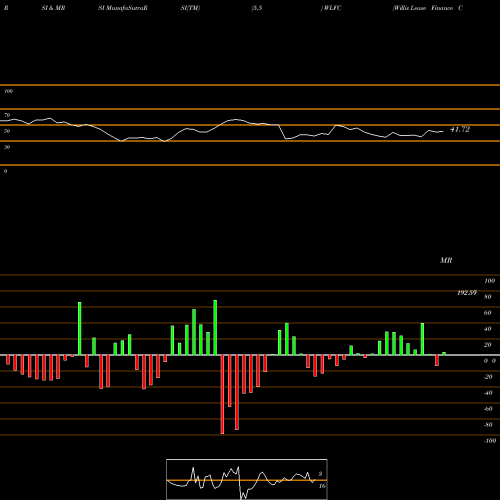Click the SI MunafaSutraR header label
500x500 pixels.
point(123,8)
